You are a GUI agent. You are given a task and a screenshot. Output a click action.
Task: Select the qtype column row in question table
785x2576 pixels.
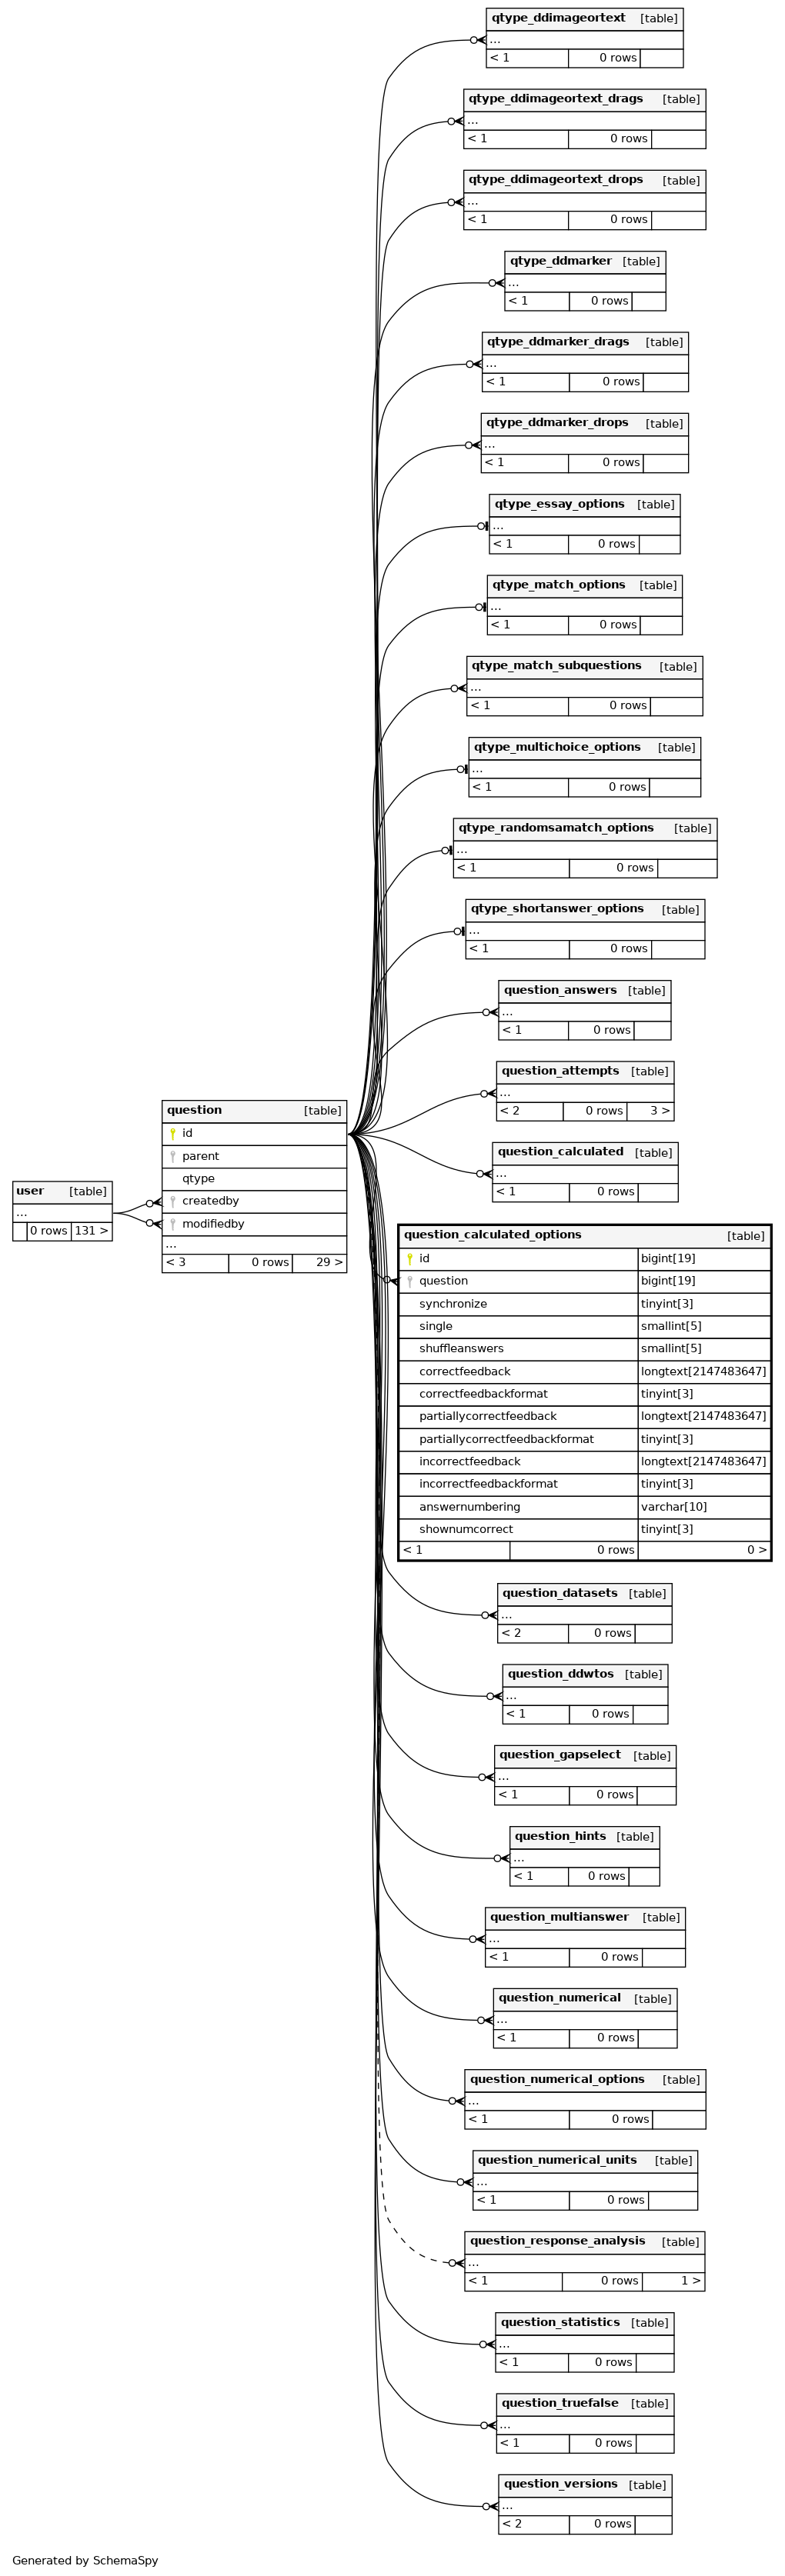point(198,1179)
